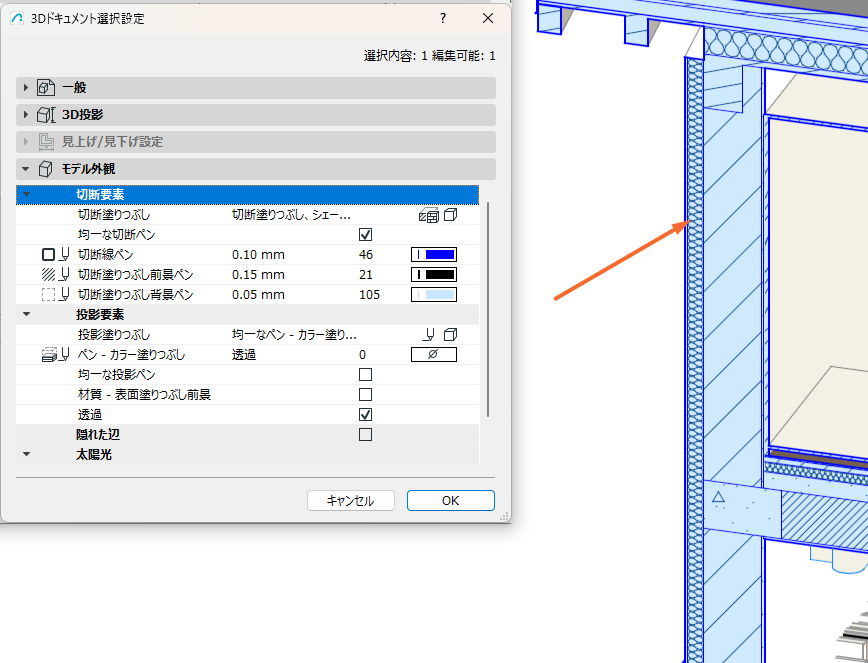Open the transparent pen 0 swatch
The image size is (868, 663).
434,354
